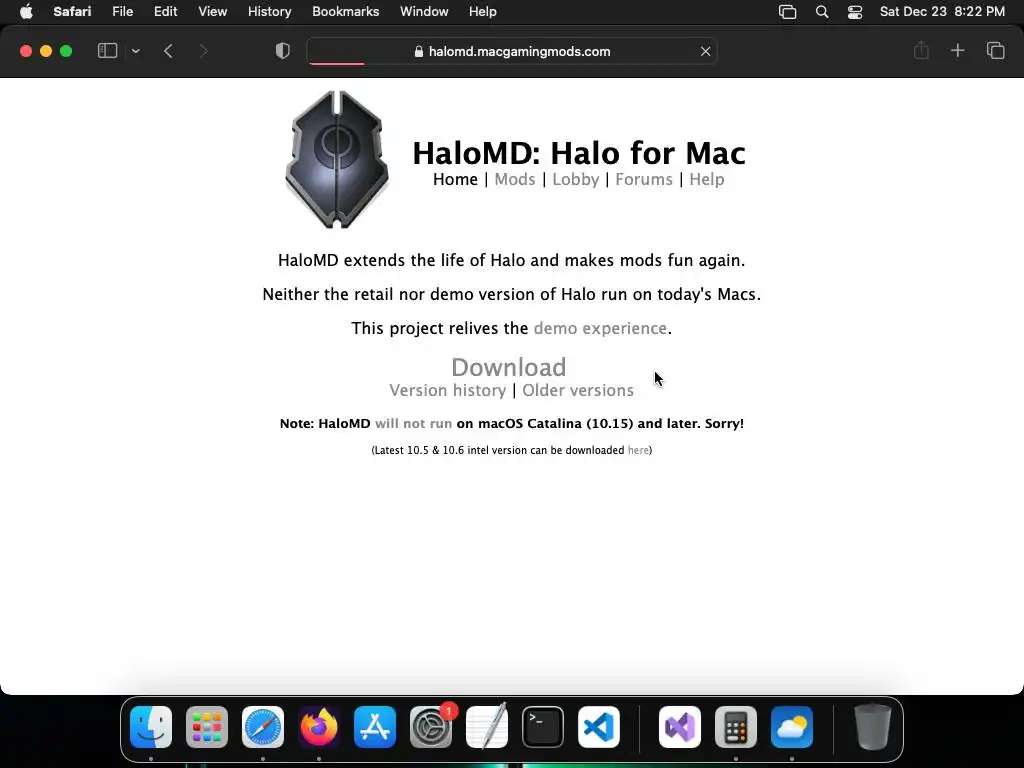
Task: Open Weather app from the Dock
Action: (792, 727)
